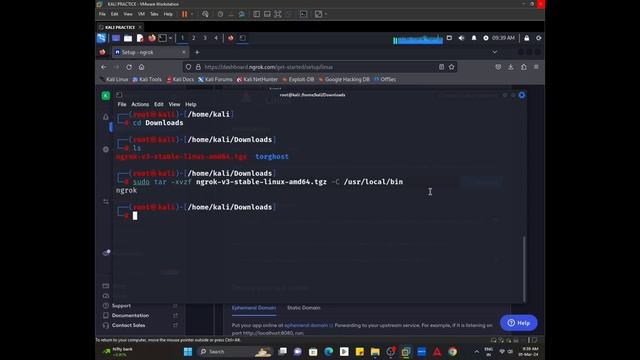The height and width of the screenshot is (360, 640).
Task: Select the Setup - ngrok browser tab
Action: click(x=149, y=52)
